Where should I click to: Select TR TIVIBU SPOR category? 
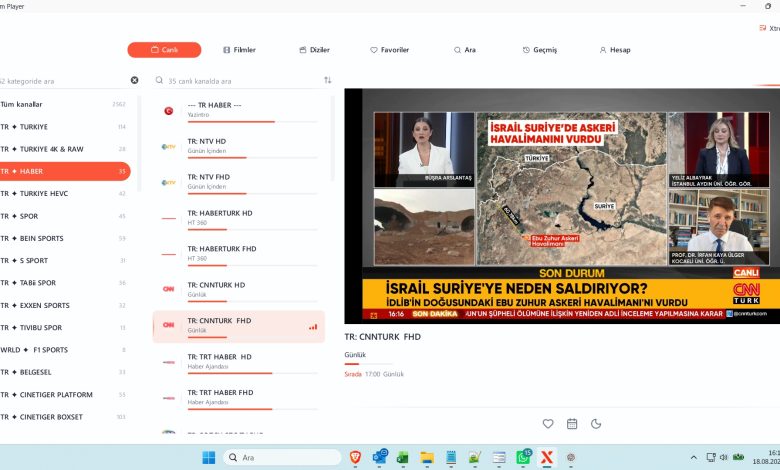click(x=65, y=328)
